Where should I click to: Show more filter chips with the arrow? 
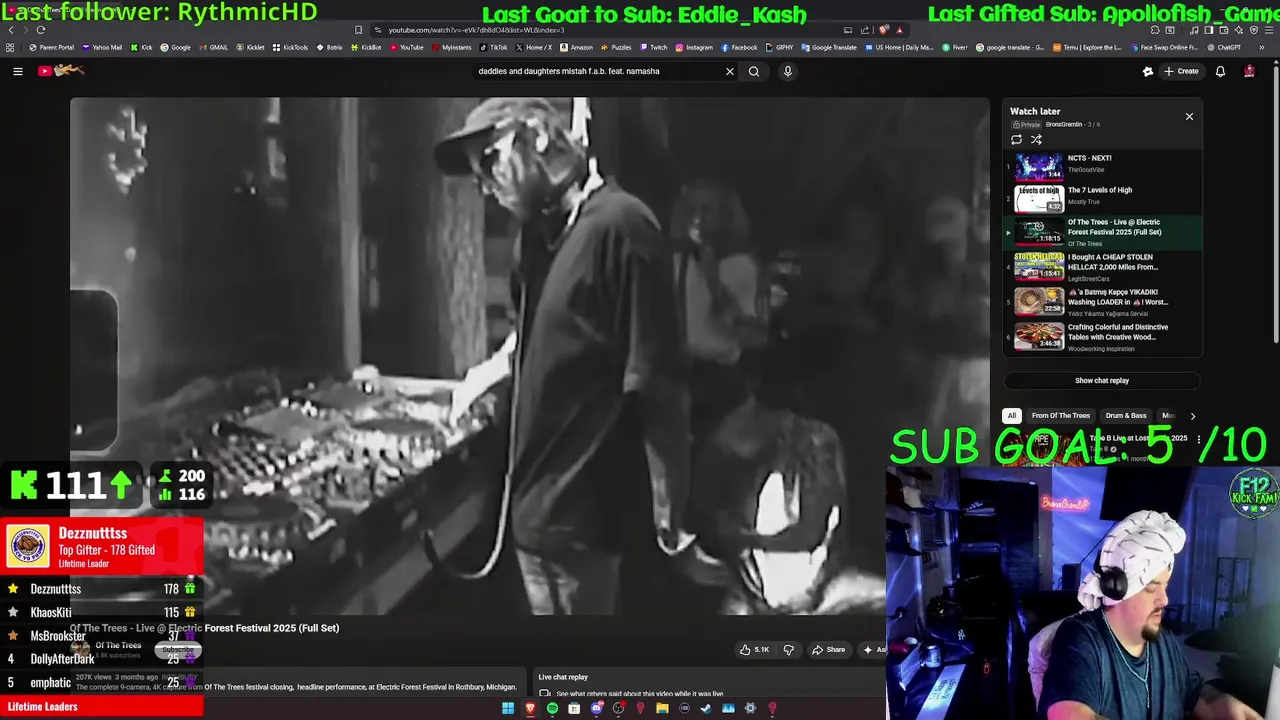point(1192,416)
